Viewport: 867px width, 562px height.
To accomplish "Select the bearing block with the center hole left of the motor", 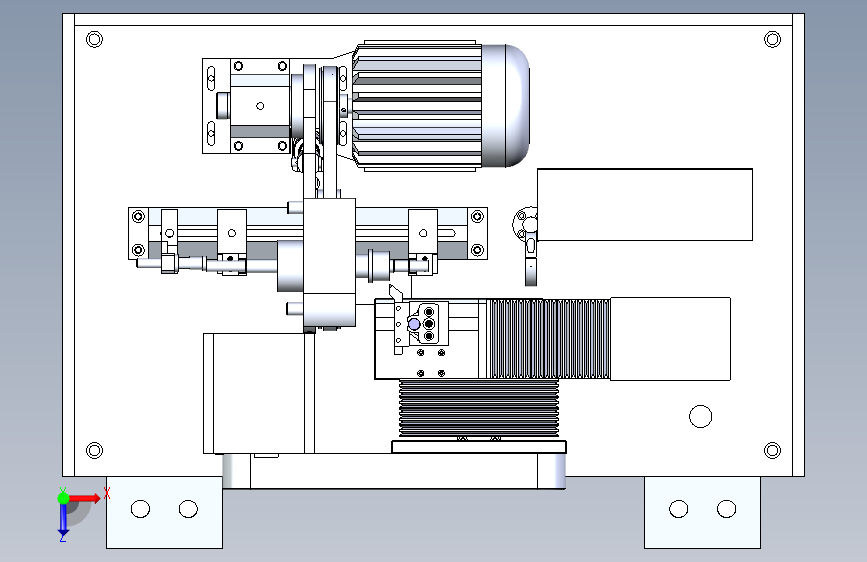I will (260, 106).
